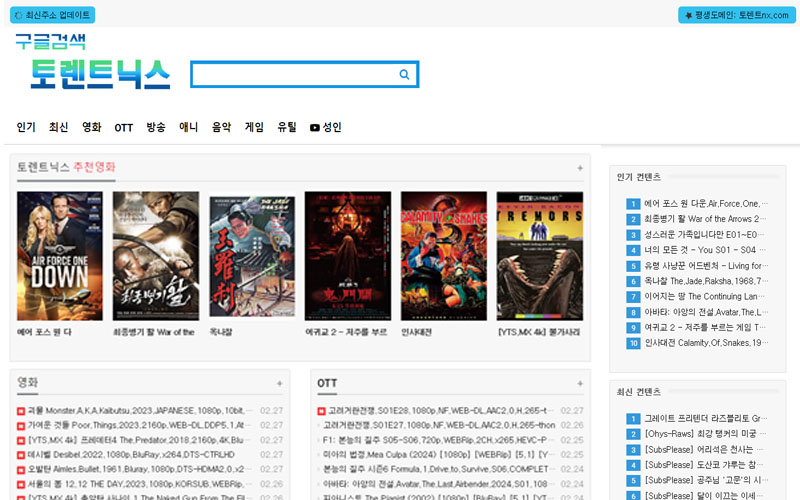Viewport: 800px width, 500px height.
Task: Click the search magnifier icon
Action: click(x=404, y=74)
